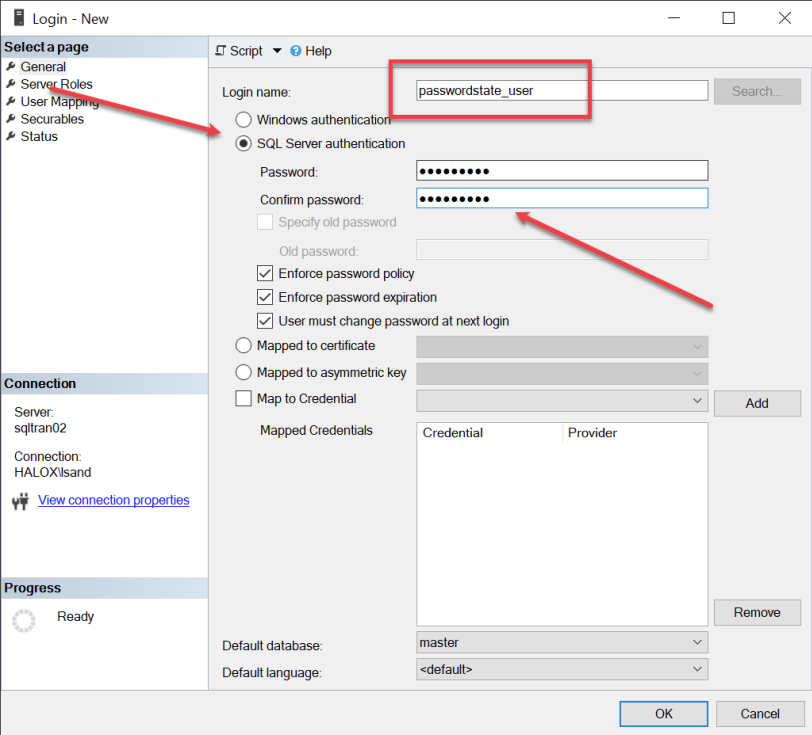Go to the Server Roles page

point(56,84)
